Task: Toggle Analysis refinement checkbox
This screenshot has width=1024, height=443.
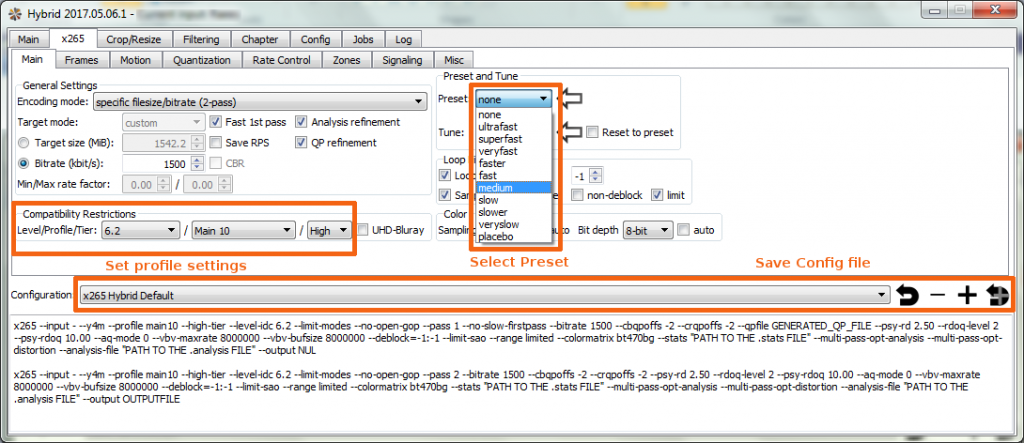Action: click(x=301, y=122)
